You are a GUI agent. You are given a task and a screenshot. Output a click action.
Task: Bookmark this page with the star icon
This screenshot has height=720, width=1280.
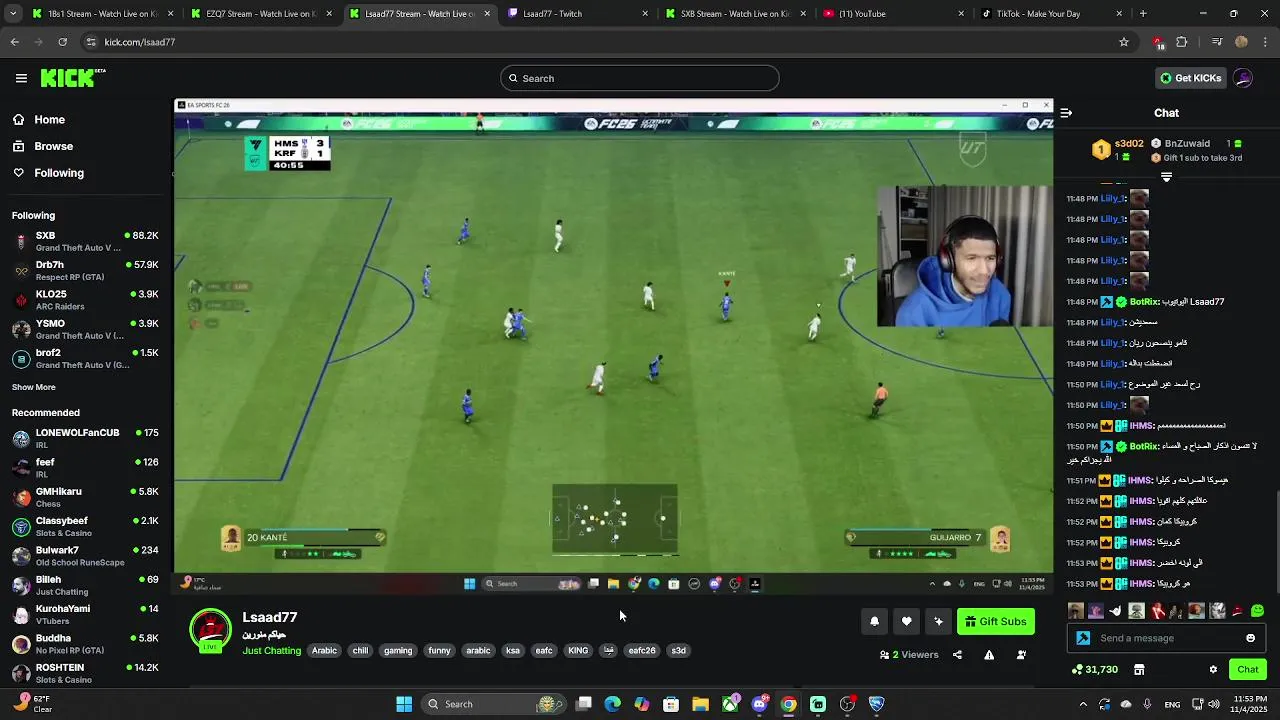pos(1124,42)
